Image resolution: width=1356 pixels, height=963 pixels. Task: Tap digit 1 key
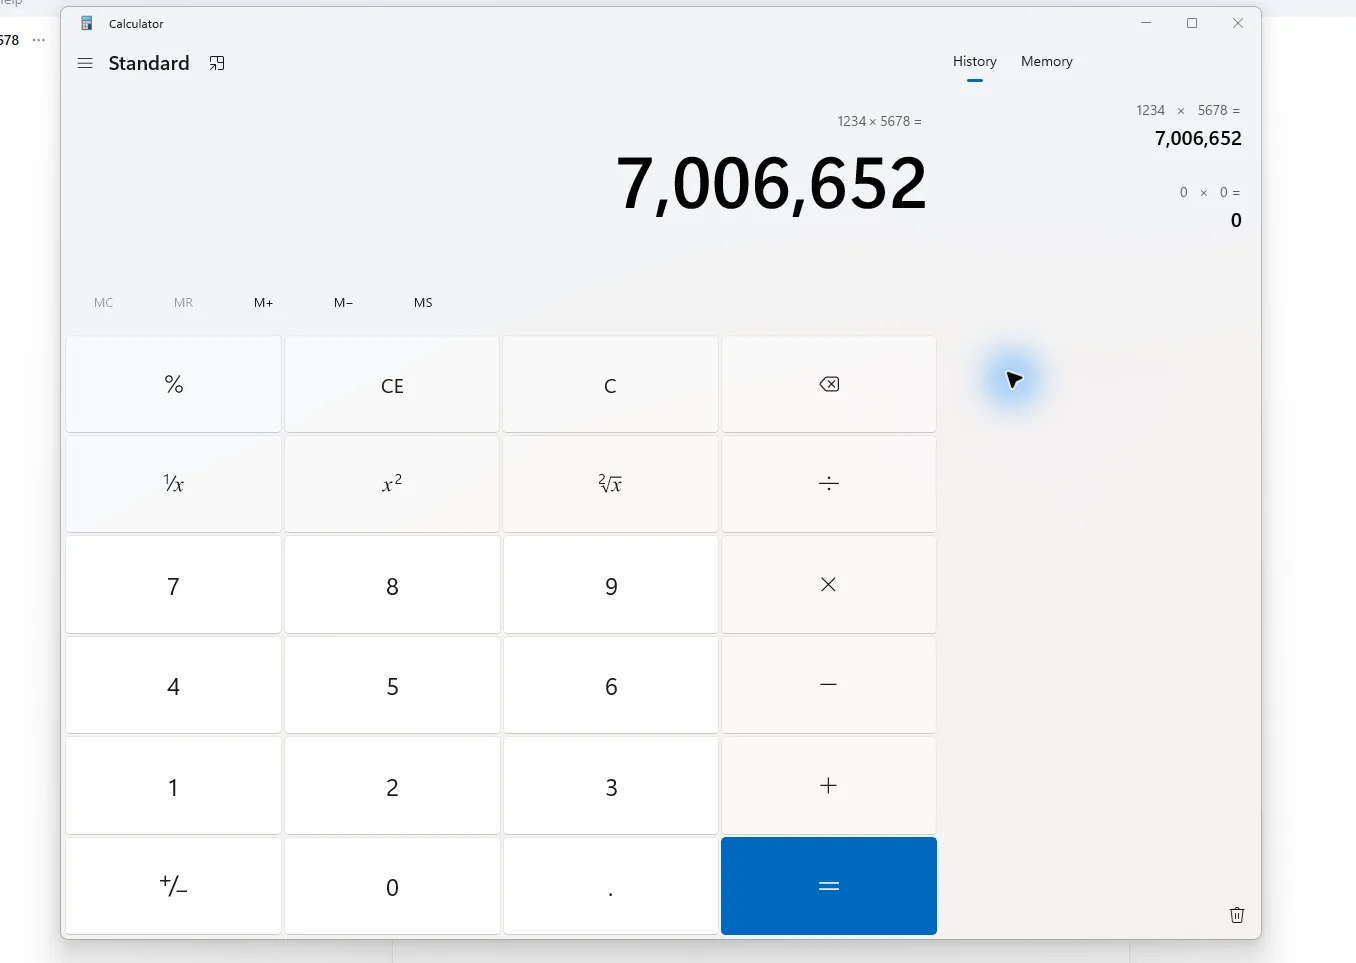pos(174,786)
